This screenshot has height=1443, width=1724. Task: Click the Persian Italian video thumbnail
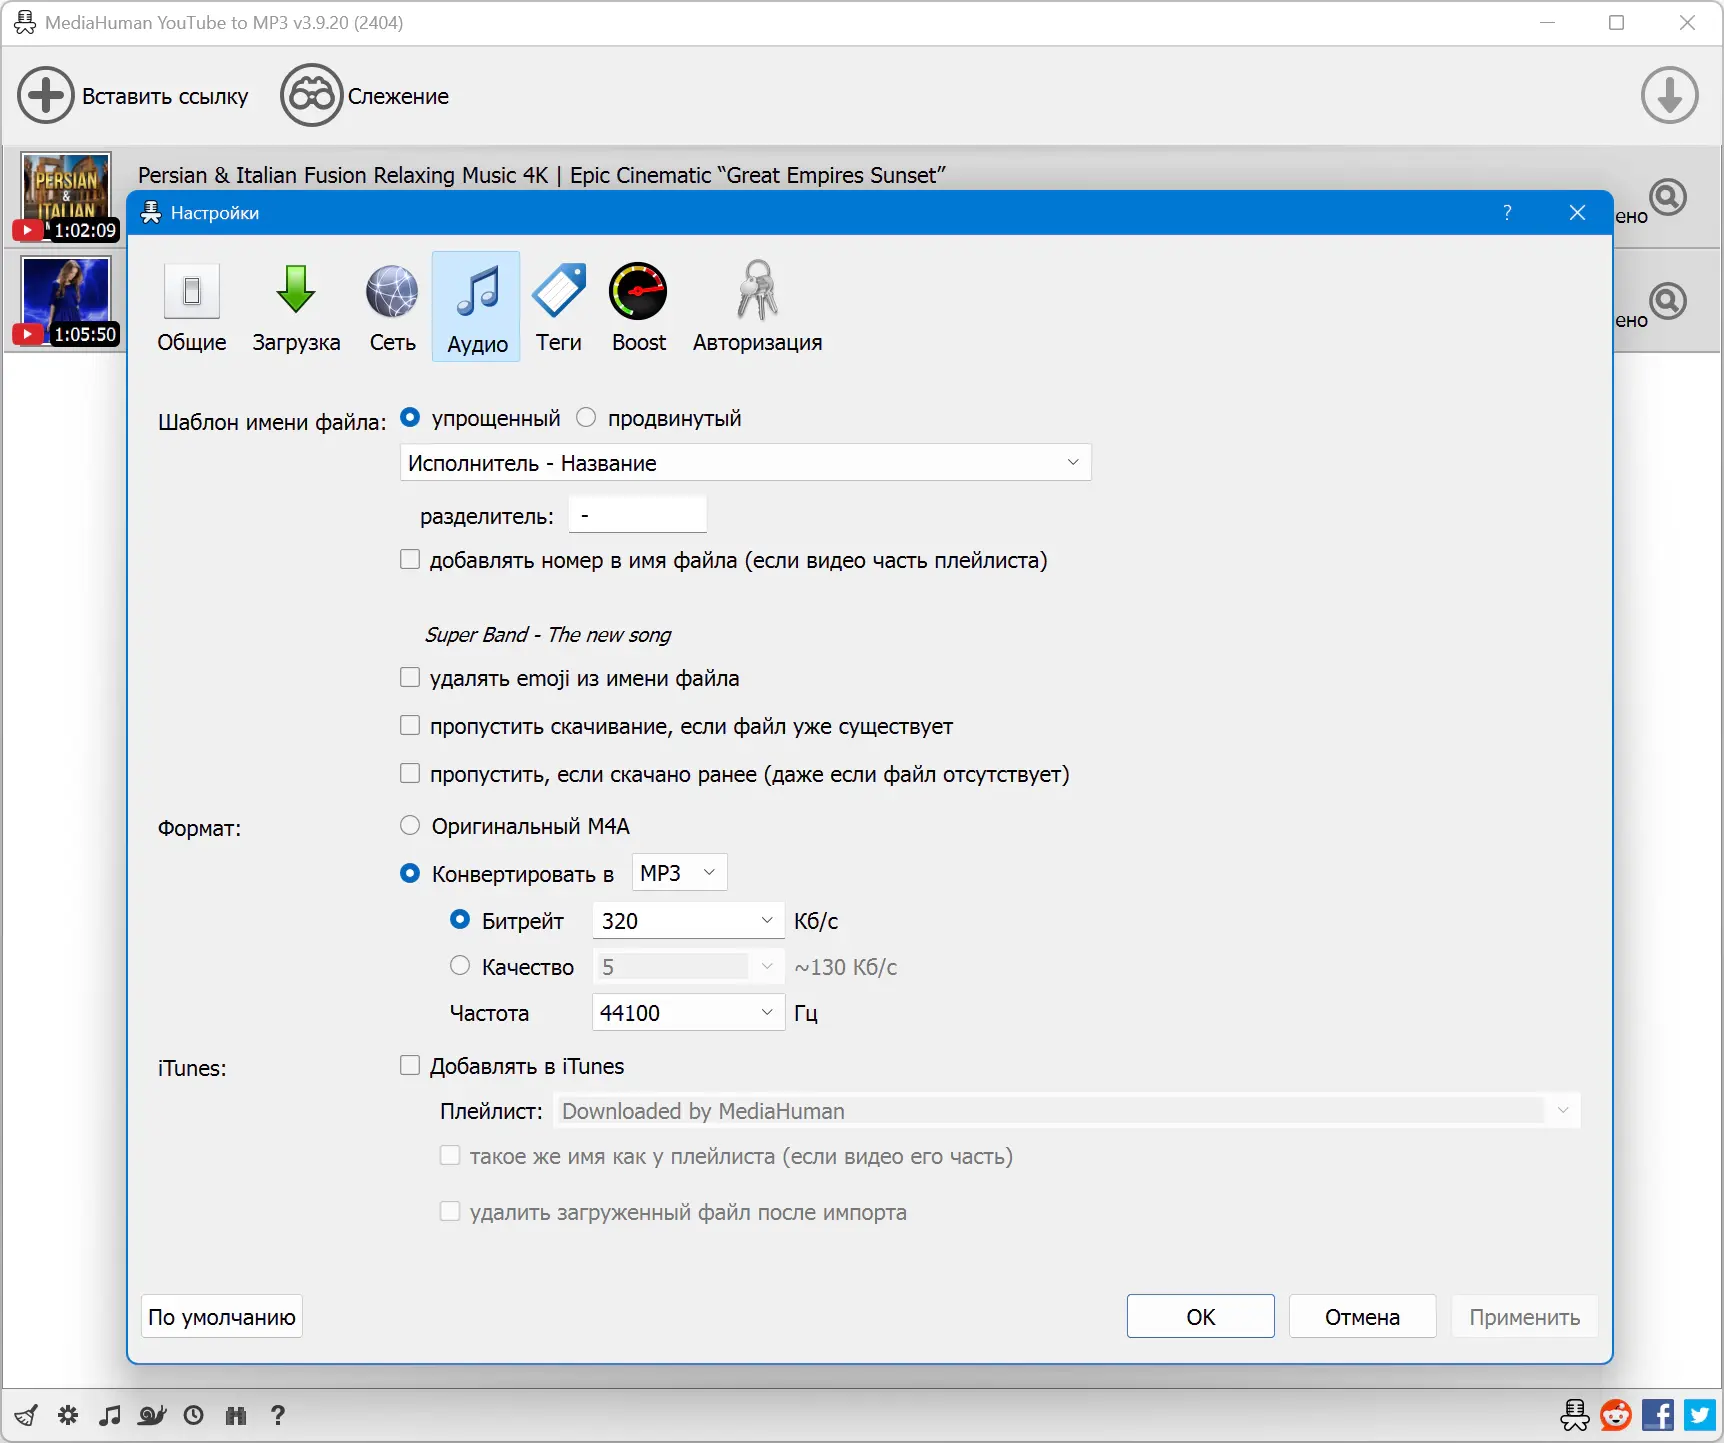pyautogui.click(x=66, y=196)
